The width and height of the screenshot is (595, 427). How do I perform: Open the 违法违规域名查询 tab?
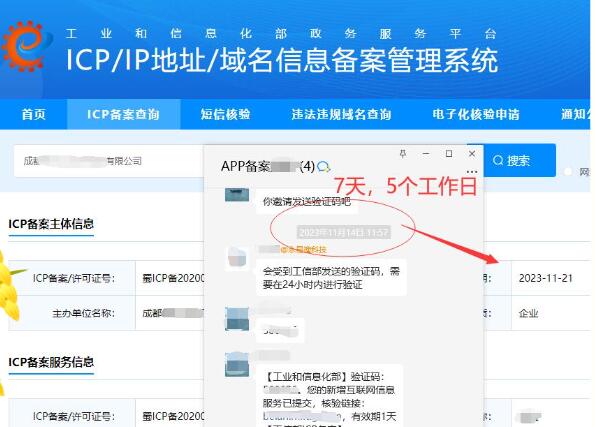pos(342,114)
